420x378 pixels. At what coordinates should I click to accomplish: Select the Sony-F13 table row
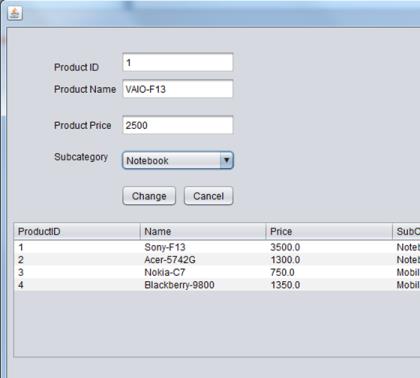point(217,247)
